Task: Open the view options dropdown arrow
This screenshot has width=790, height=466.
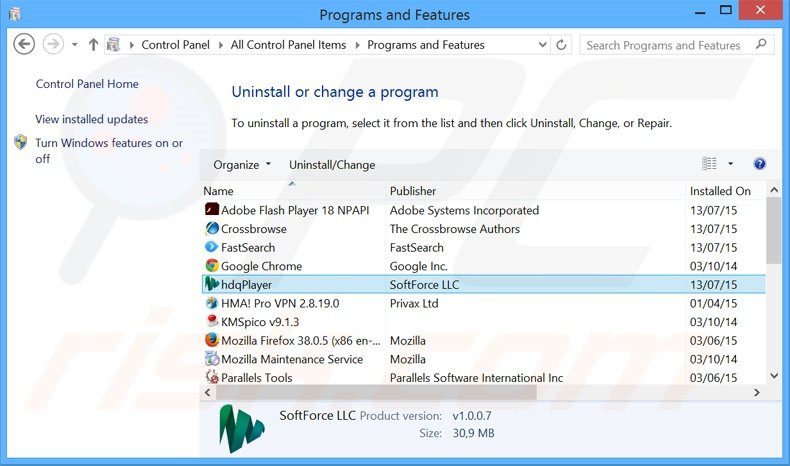Action: pos(731,164)
